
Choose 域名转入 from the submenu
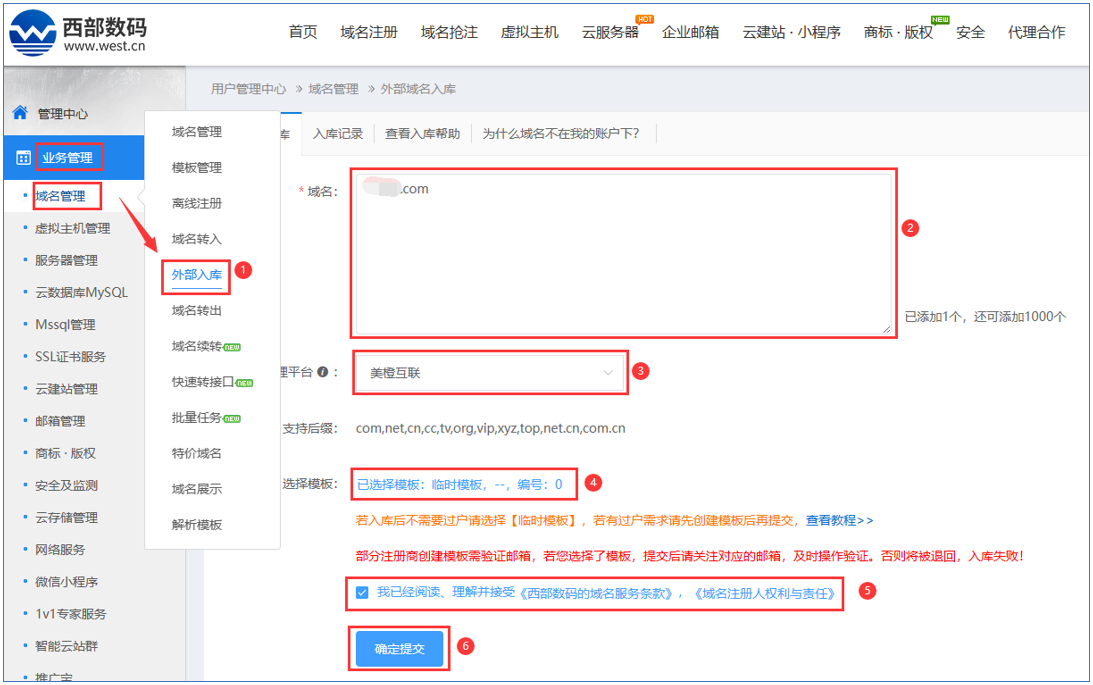pyautogui.click(x=197, y=239)
